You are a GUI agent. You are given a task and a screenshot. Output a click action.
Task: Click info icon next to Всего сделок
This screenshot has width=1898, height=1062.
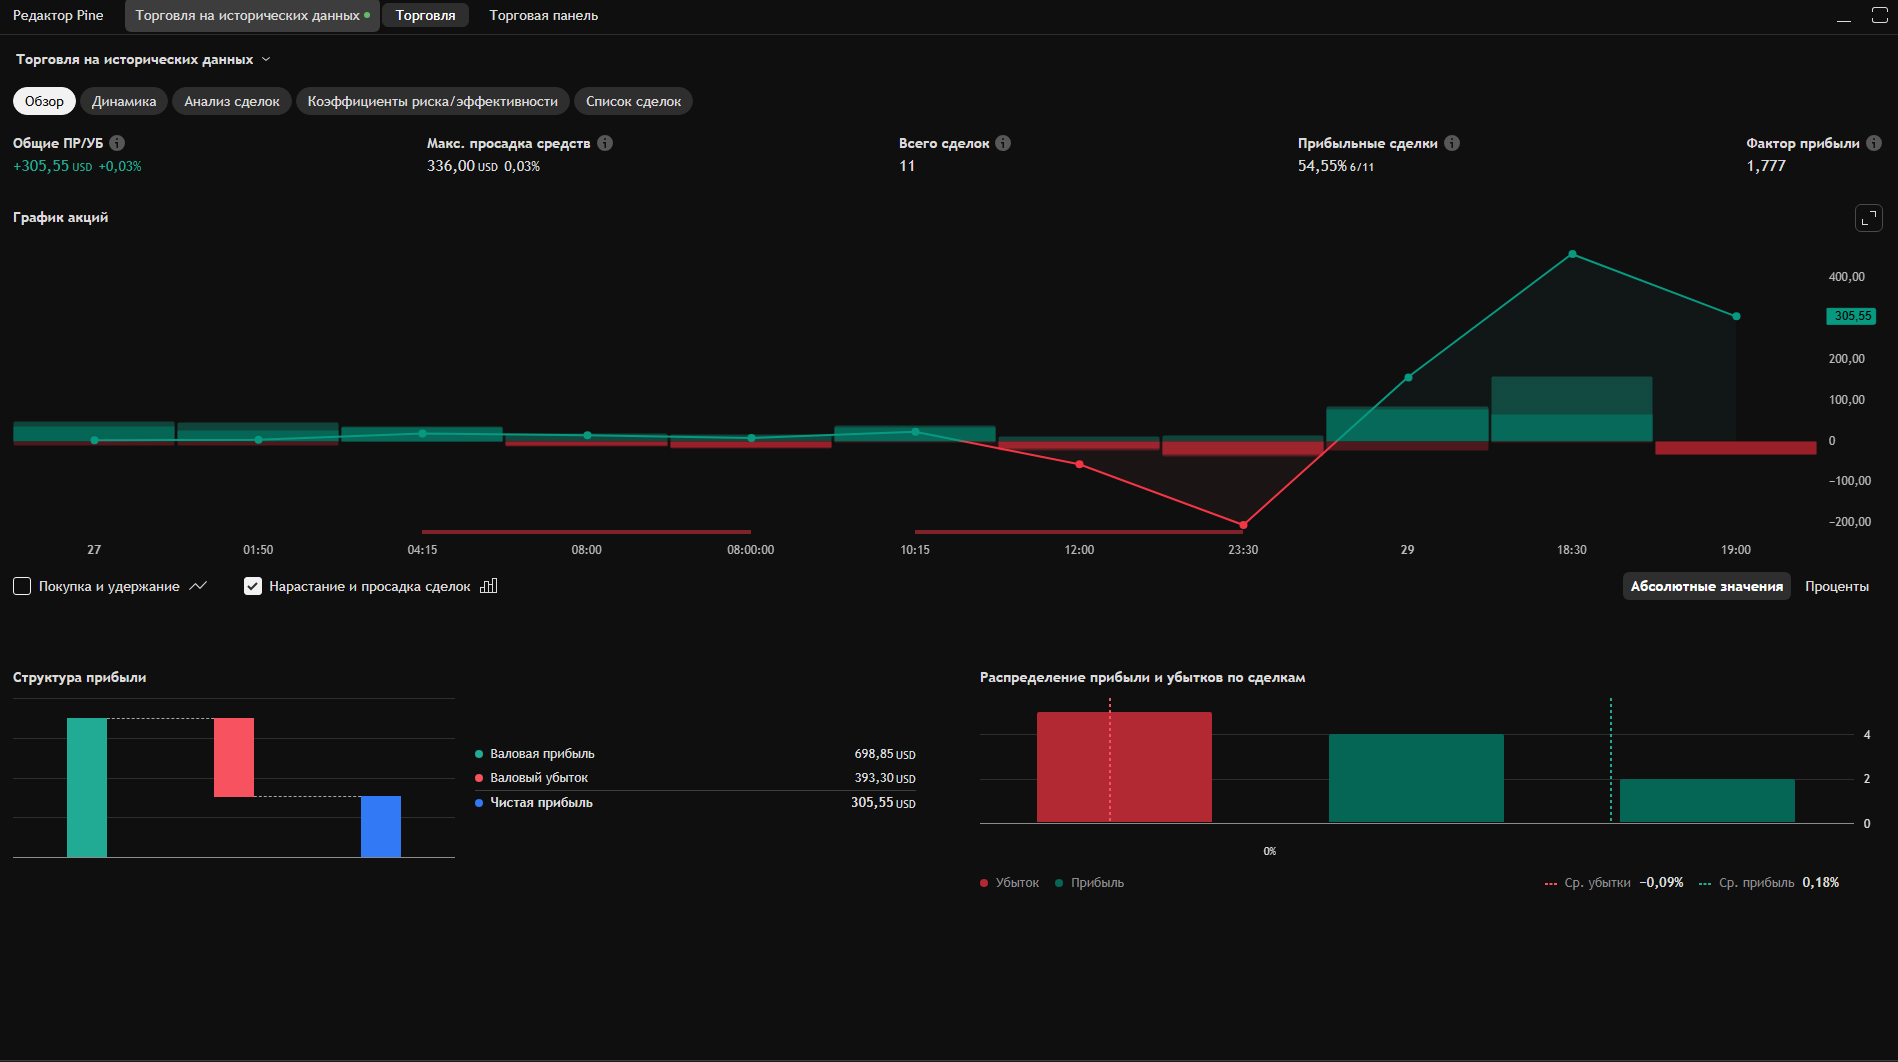coord(1003,143)
